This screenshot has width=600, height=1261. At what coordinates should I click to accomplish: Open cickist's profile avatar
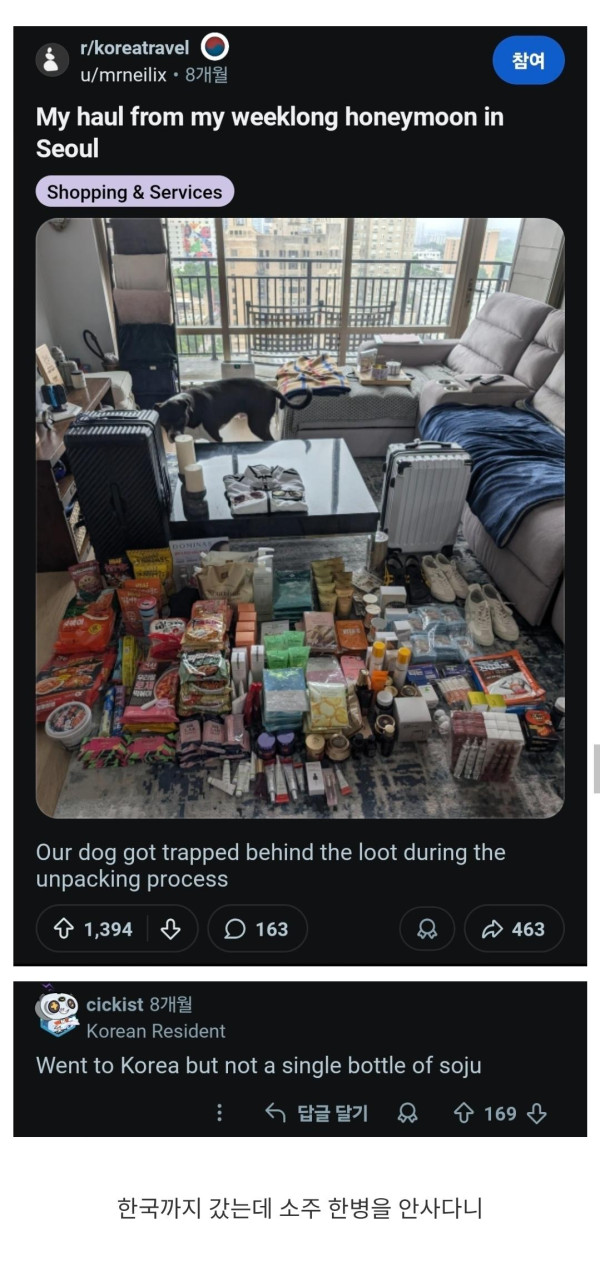click(56, 1012)
